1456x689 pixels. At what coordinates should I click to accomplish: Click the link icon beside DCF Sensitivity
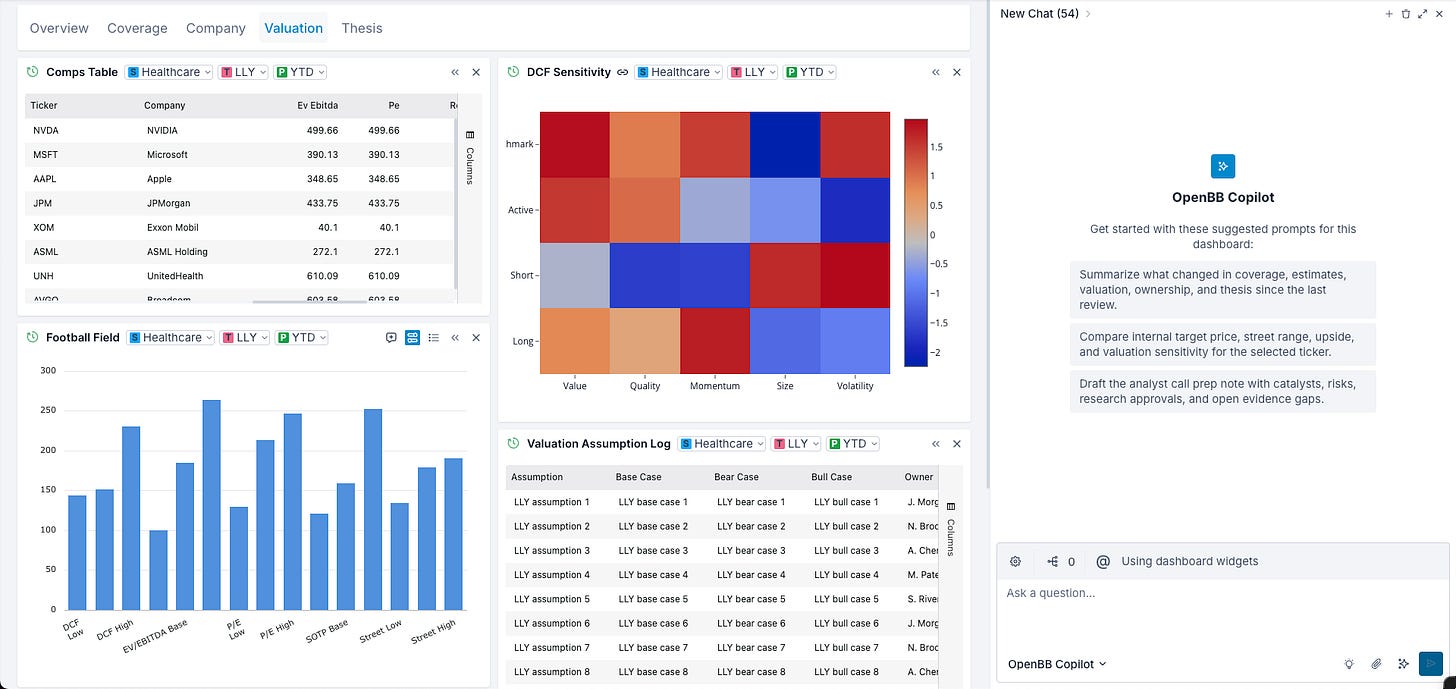tap(622, 72)
